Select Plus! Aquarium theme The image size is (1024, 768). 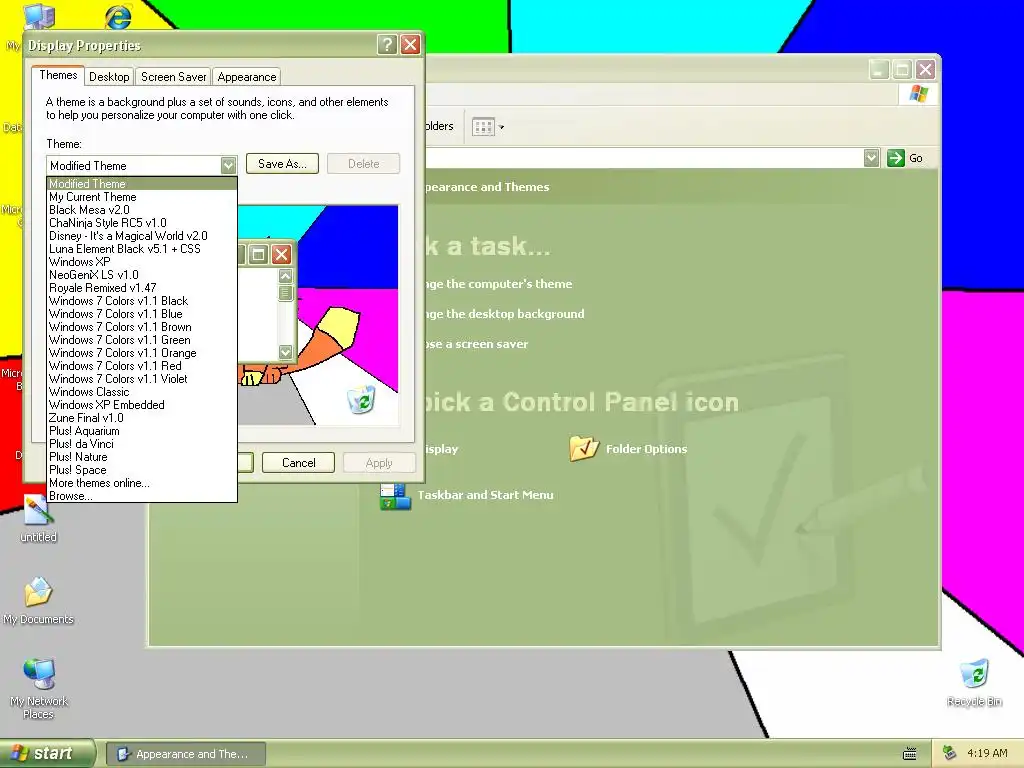[142, 431]
